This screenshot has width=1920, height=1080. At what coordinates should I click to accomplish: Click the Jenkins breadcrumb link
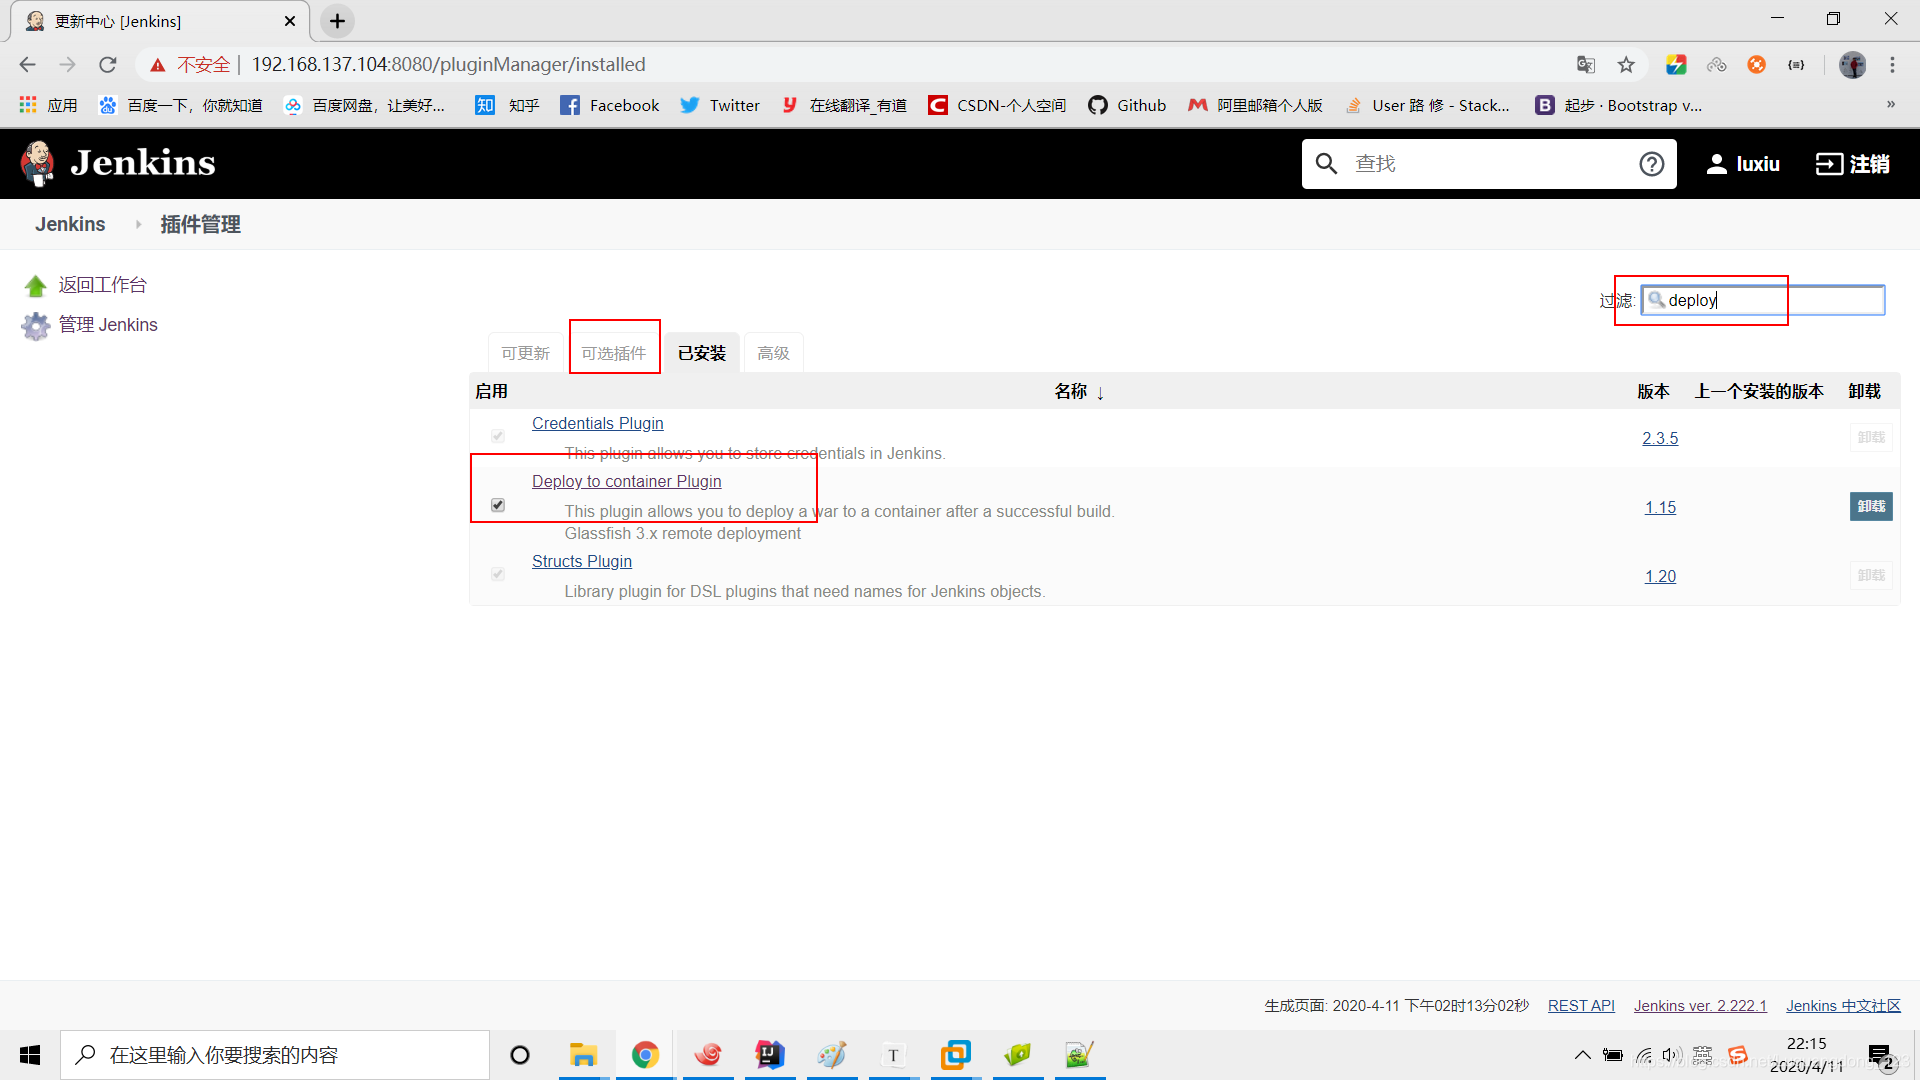pos(70,224)
